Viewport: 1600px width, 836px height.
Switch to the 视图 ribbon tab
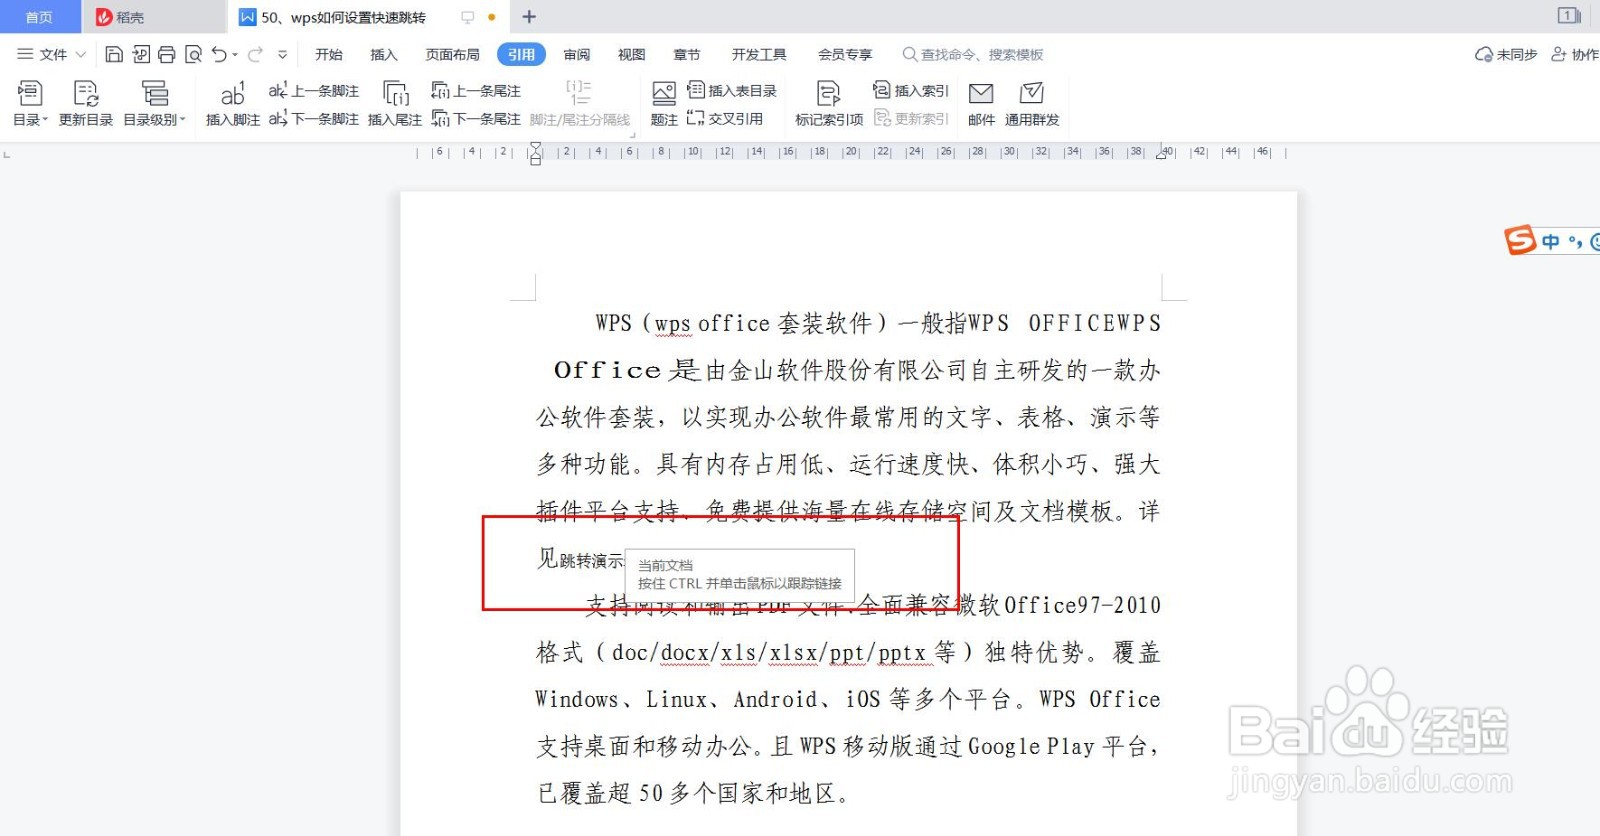[631, 54]
